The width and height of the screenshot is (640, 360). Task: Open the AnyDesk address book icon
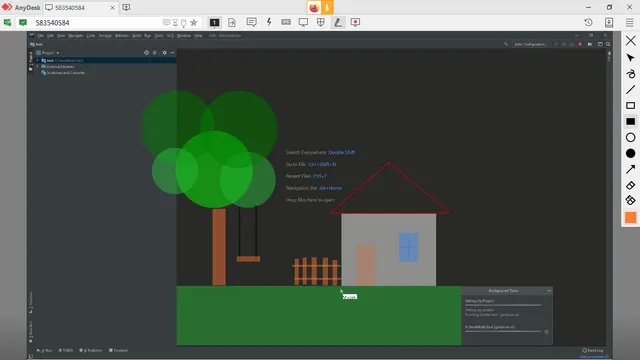pos(609,22)
